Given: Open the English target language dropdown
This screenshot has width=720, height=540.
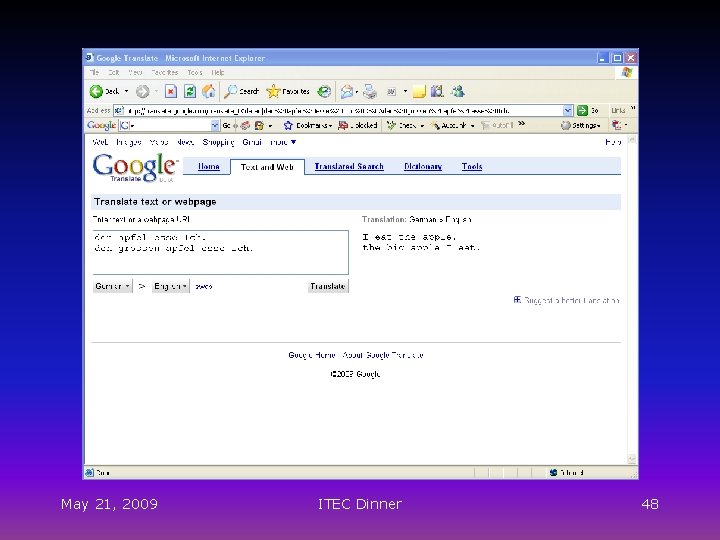Looking at the screenshot, I should (171, 286).
